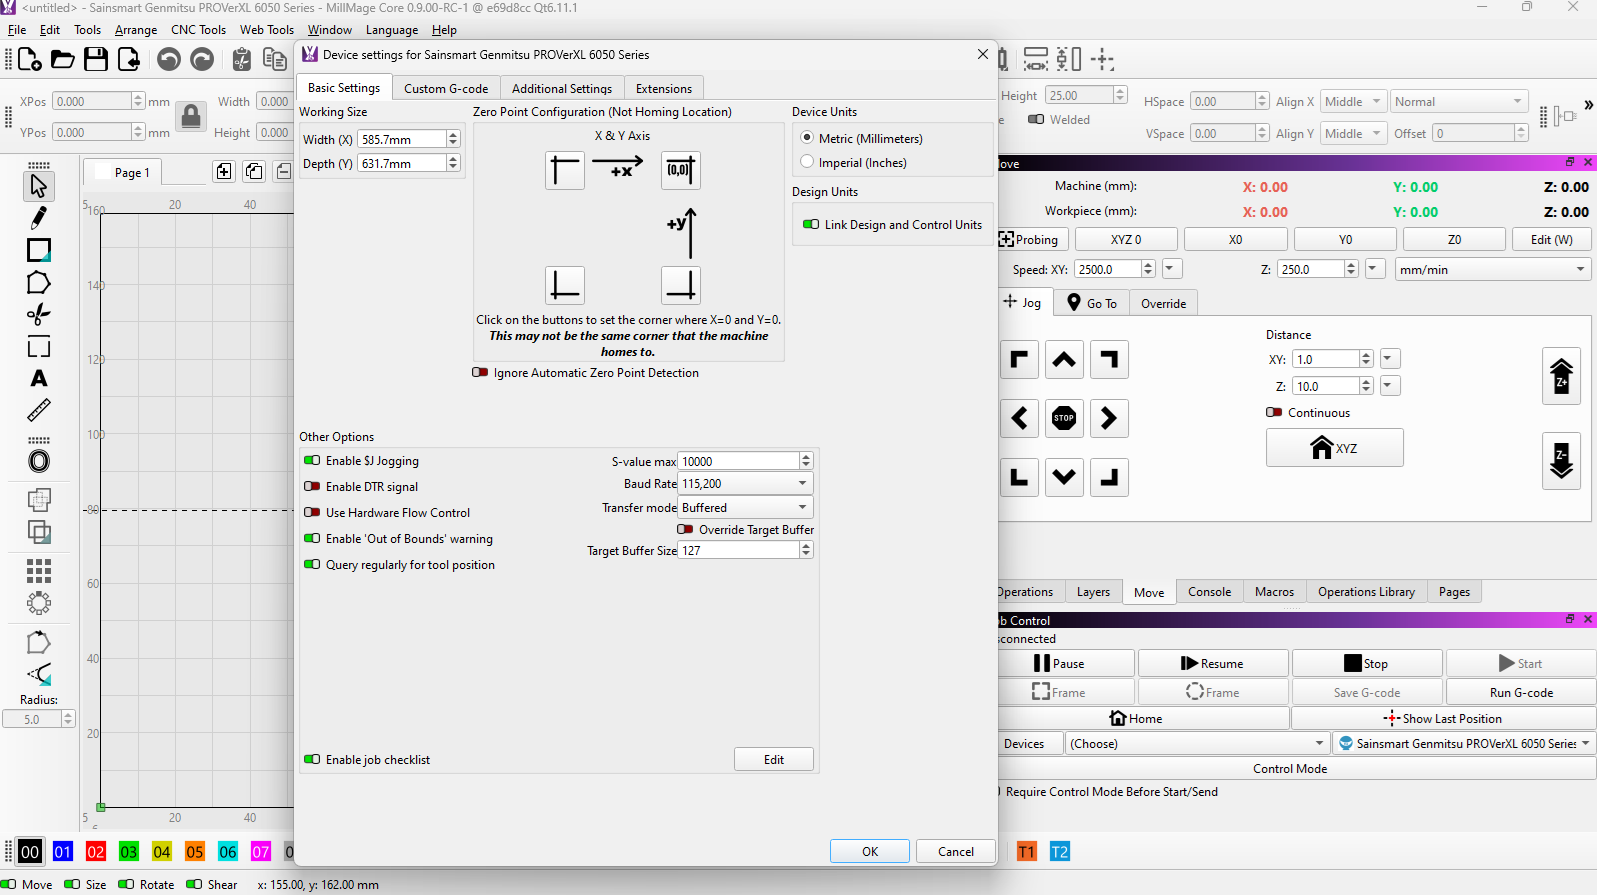1597x895 pixels.
Task: Switch to Custom G-code tab
Action: click(446, 88)
